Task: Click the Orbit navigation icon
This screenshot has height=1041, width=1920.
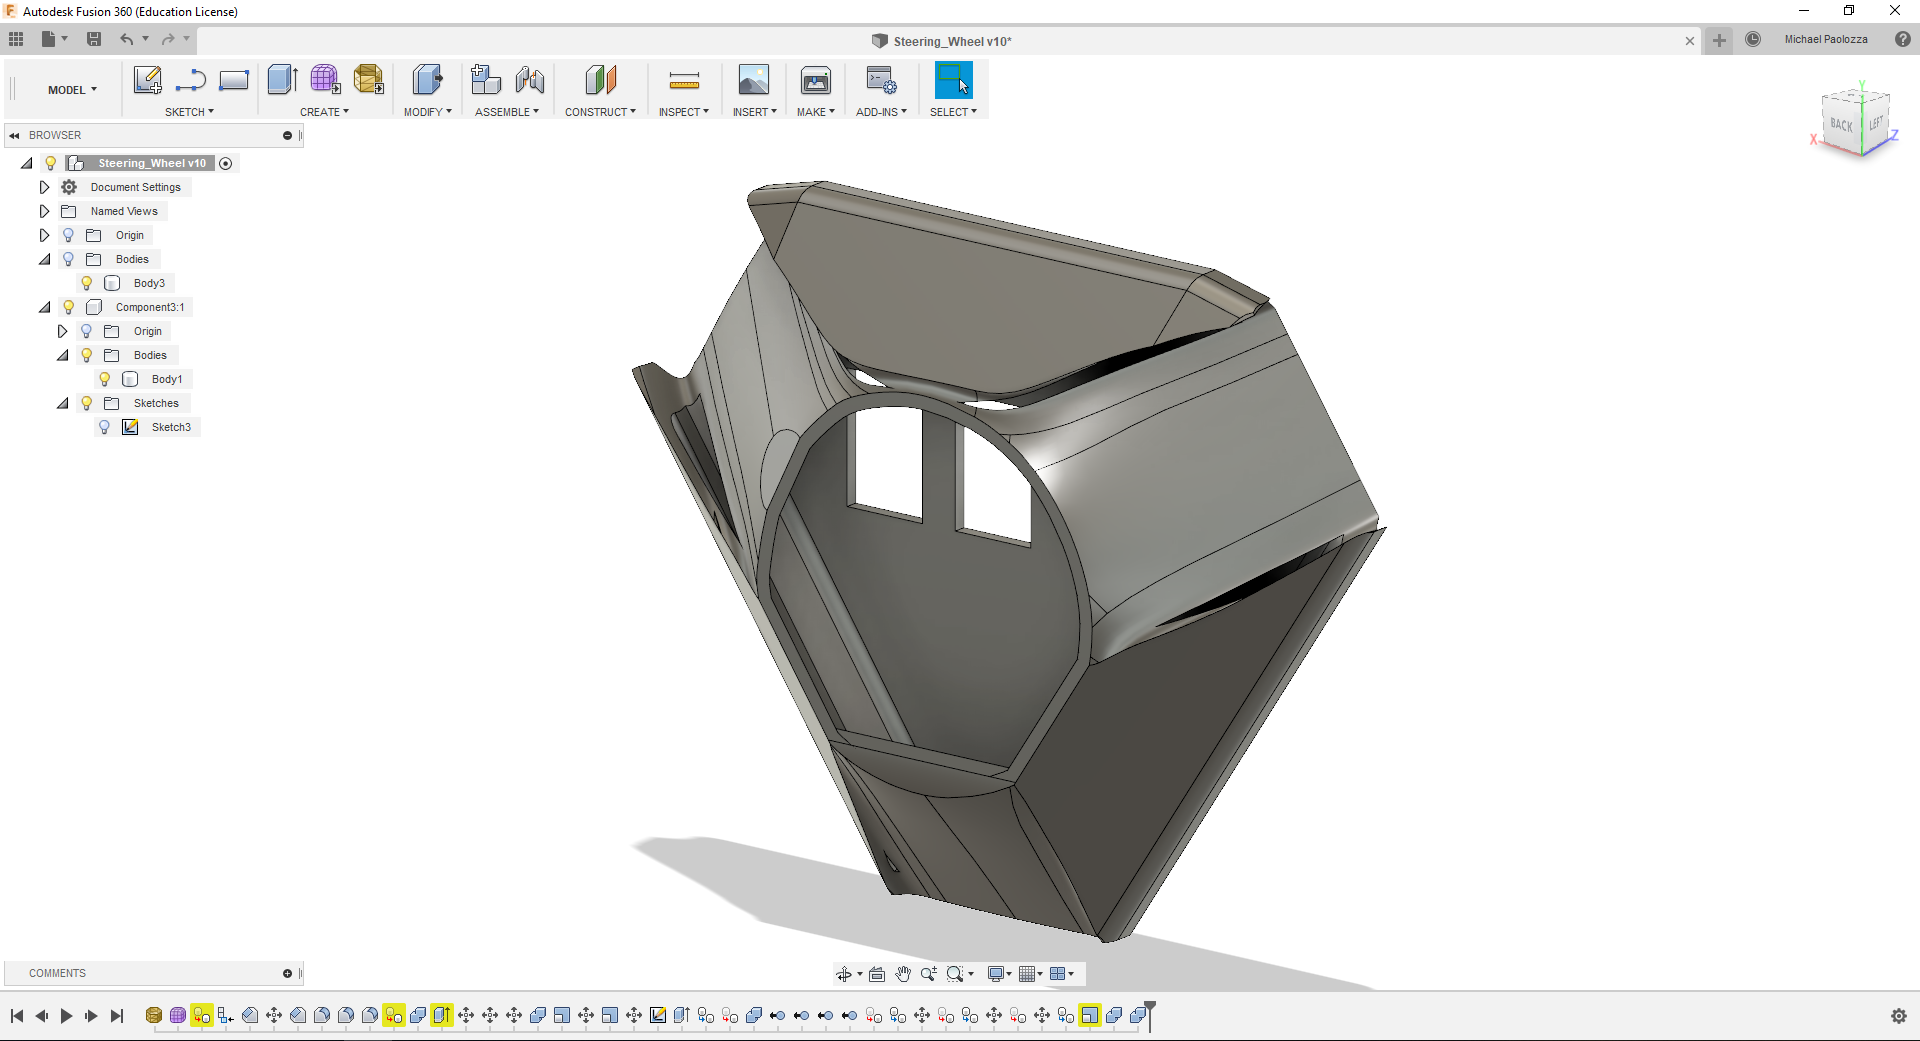Action: pyautogui.click(x=844, y=974)
